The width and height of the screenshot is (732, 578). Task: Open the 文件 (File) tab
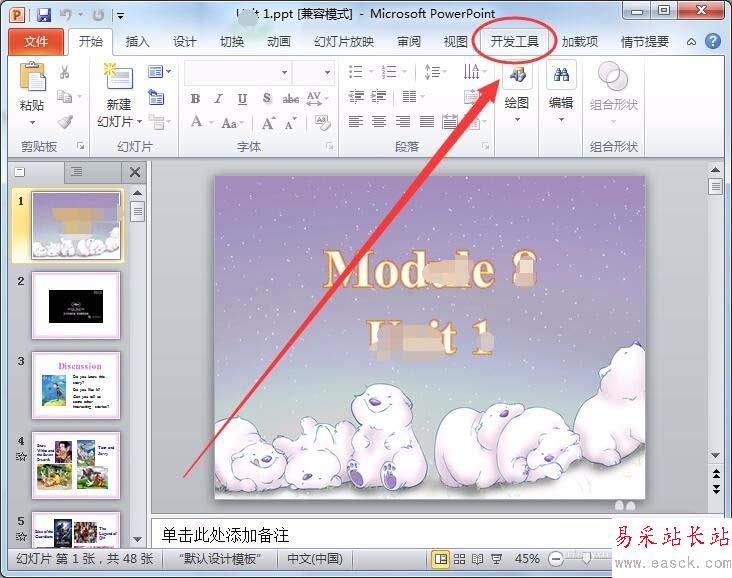coord(36,42)
